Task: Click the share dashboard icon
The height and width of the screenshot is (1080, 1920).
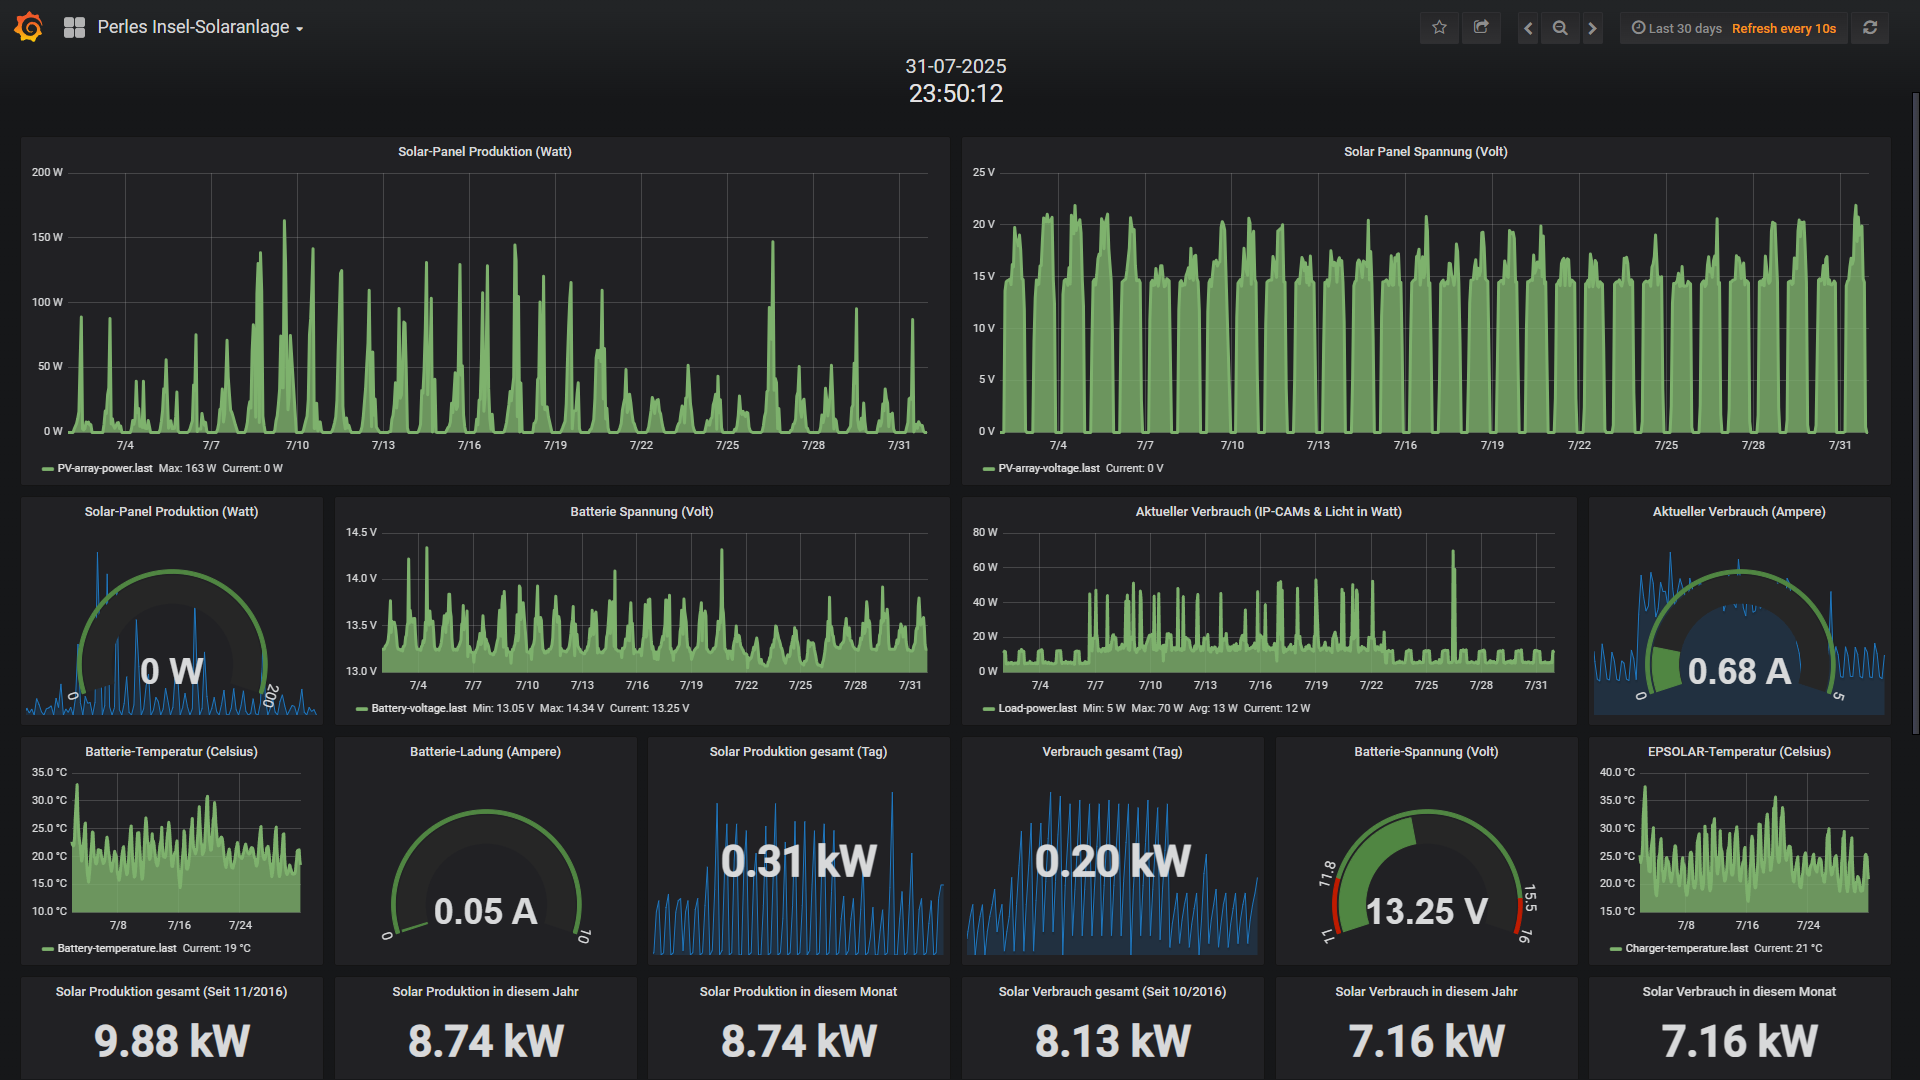Action: 1481,28
